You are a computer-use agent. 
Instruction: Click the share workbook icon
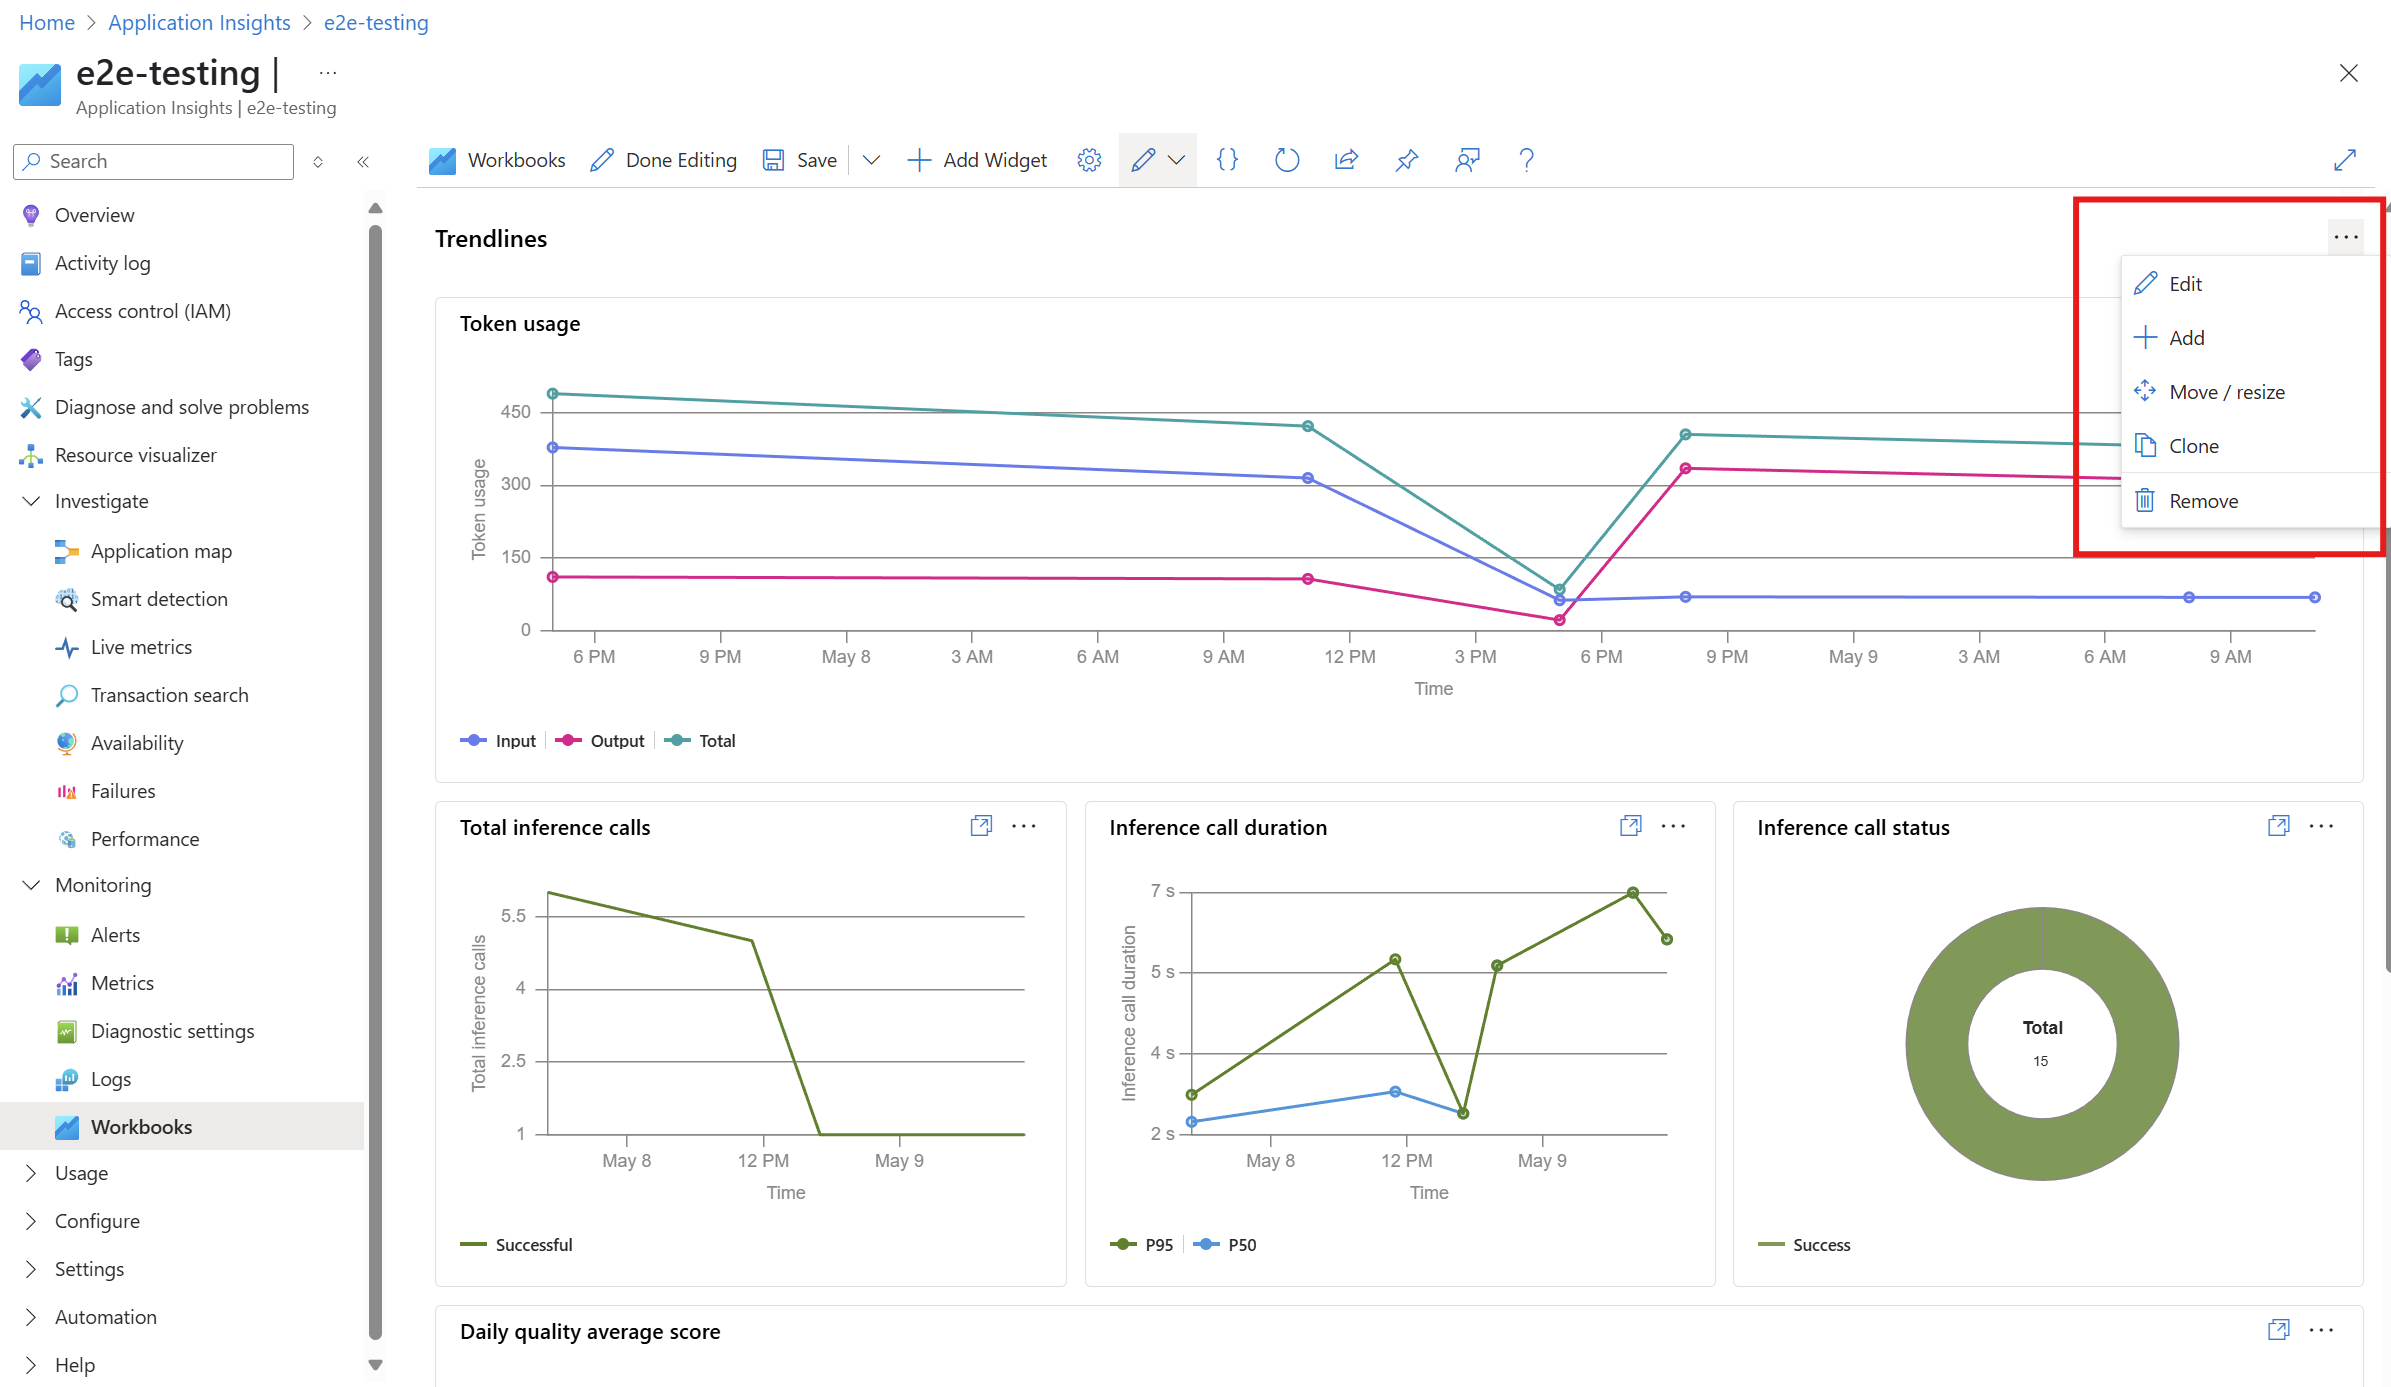pos(1347,160)
